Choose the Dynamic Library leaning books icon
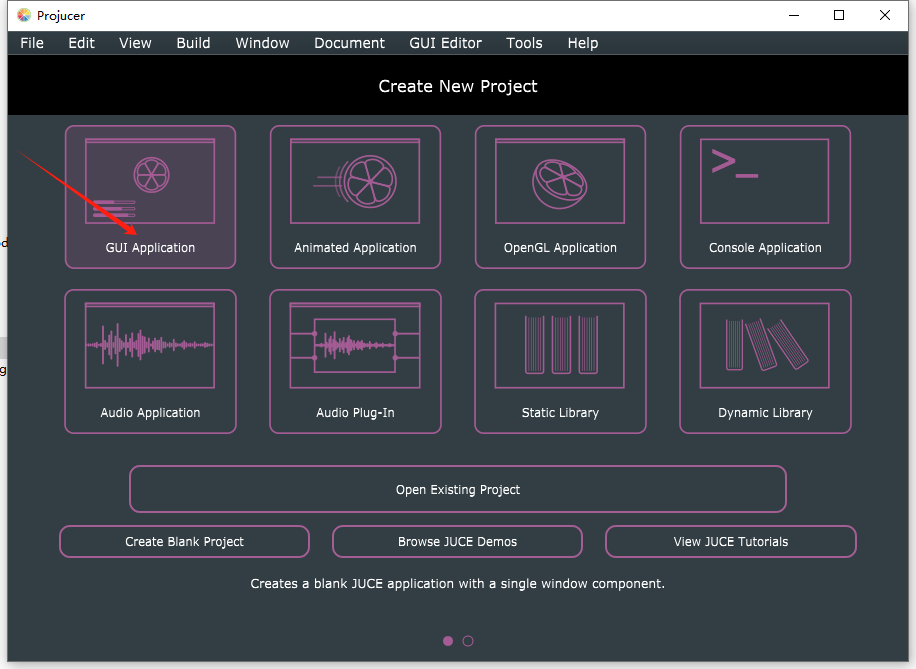The width and height of the screenshot is (916, 669). point(765,345)
